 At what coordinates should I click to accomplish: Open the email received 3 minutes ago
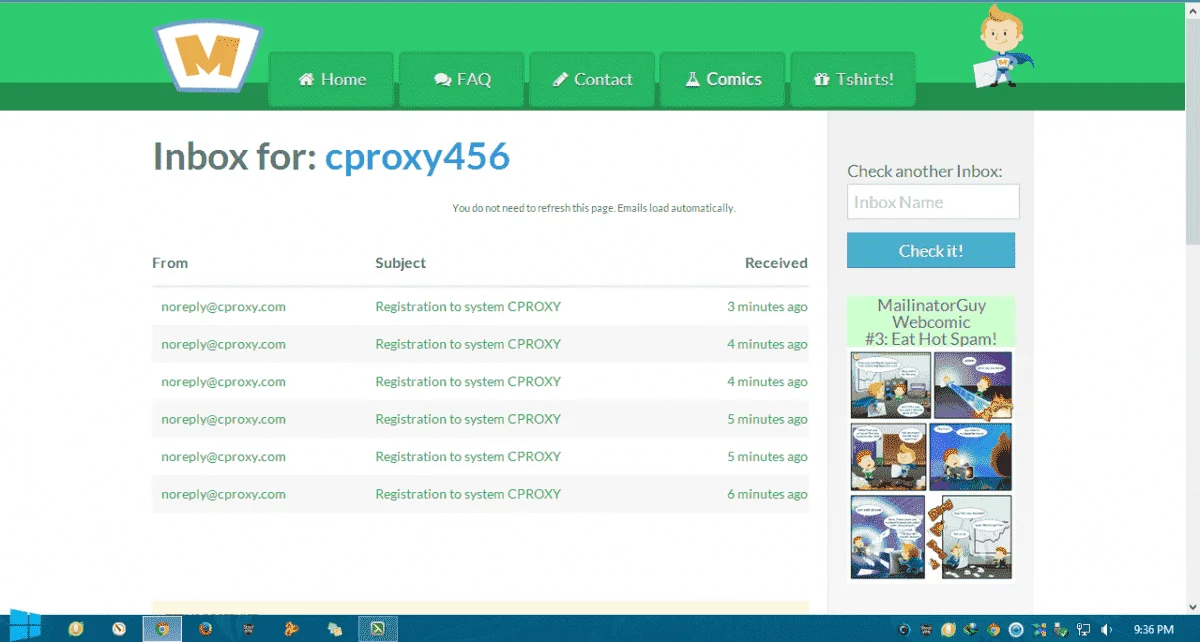[480, 307]
